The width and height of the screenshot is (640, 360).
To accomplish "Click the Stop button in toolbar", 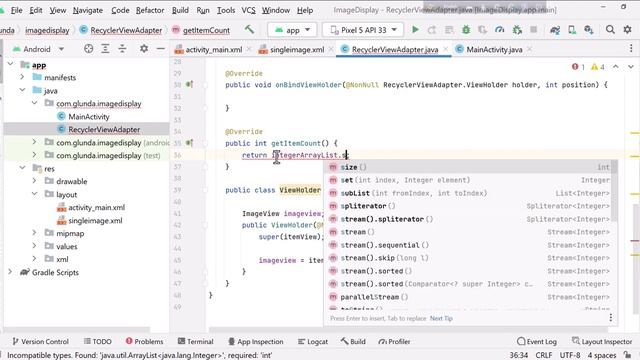I will (533, 30).
